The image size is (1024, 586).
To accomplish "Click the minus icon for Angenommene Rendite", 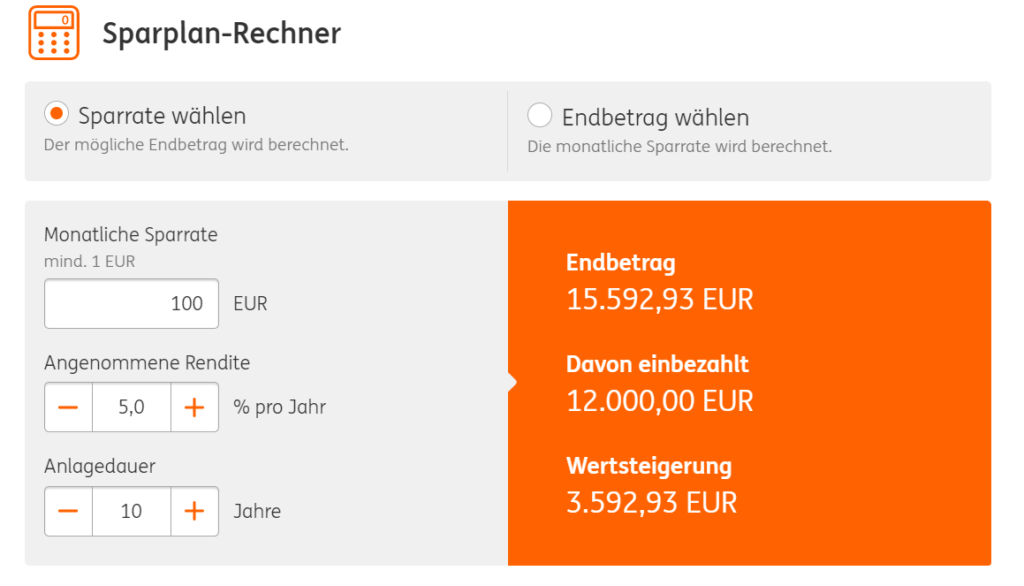I will tap(67, 407).
